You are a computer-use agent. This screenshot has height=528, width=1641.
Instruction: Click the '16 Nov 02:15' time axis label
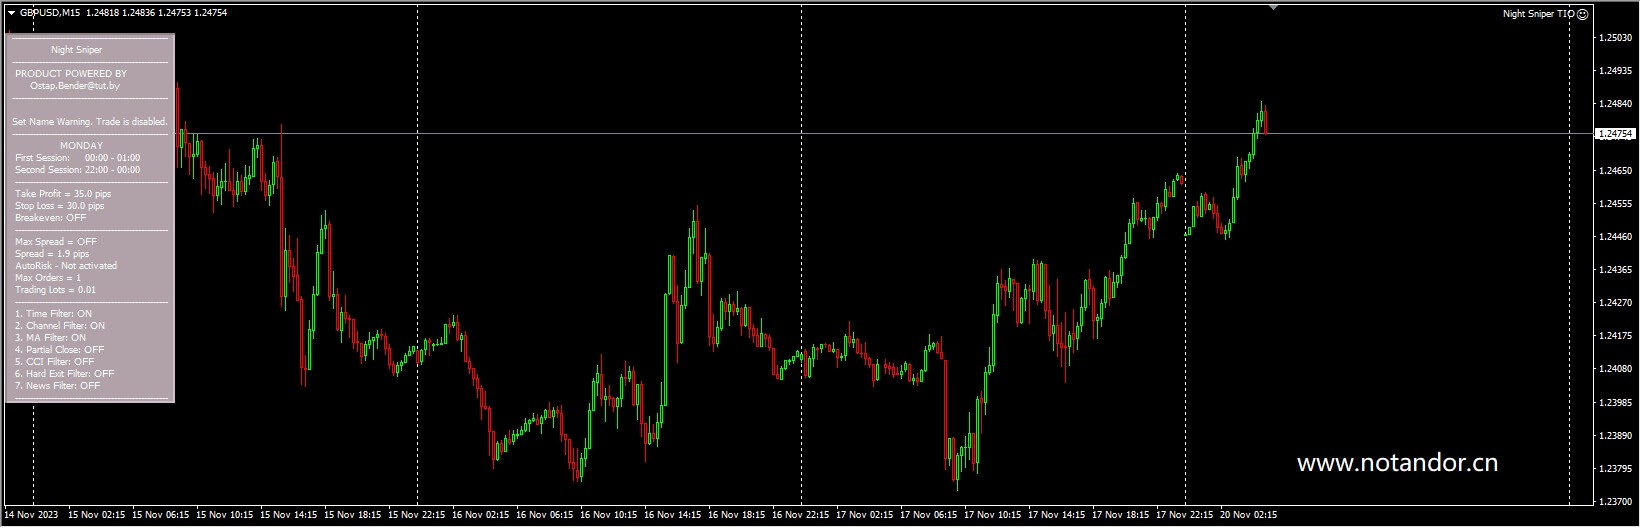pyautogui.click(x=481, y=516)
